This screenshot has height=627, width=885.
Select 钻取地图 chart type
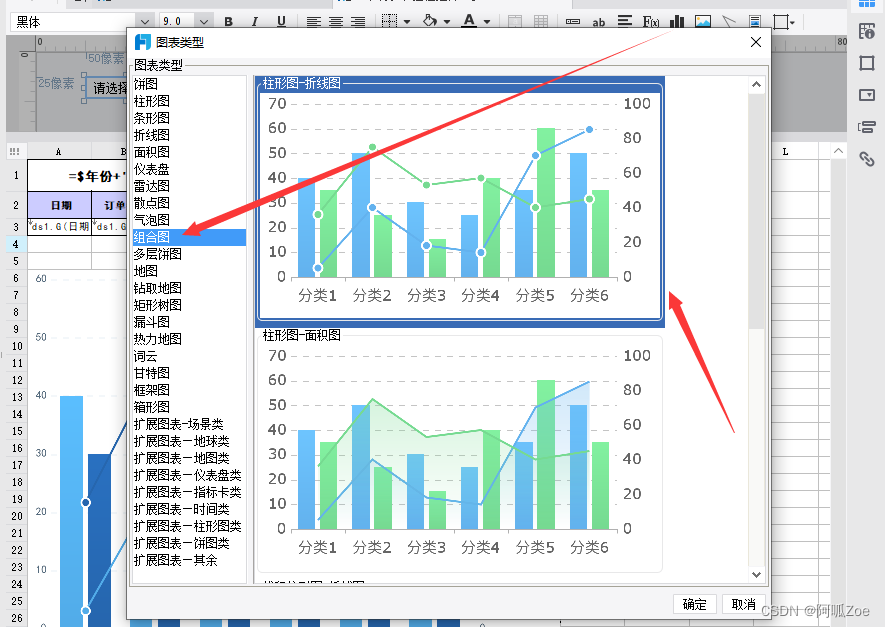pyautogui.click(x=189, y=288)
